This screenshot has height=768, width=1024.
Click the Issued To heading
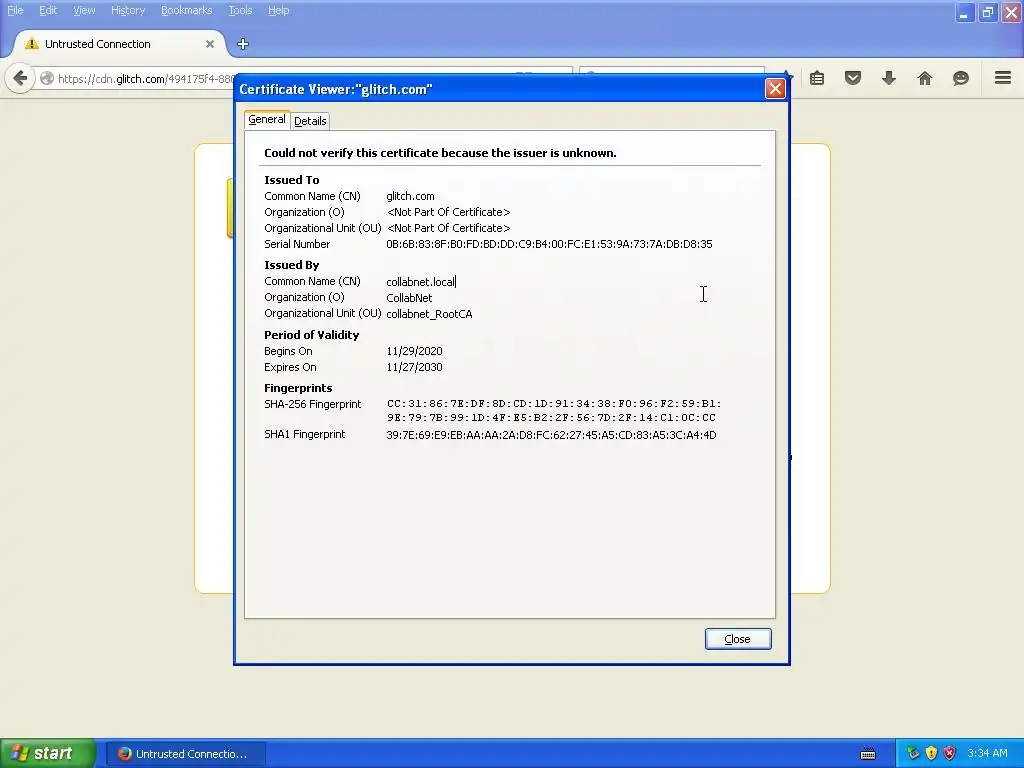coord(291,180)
